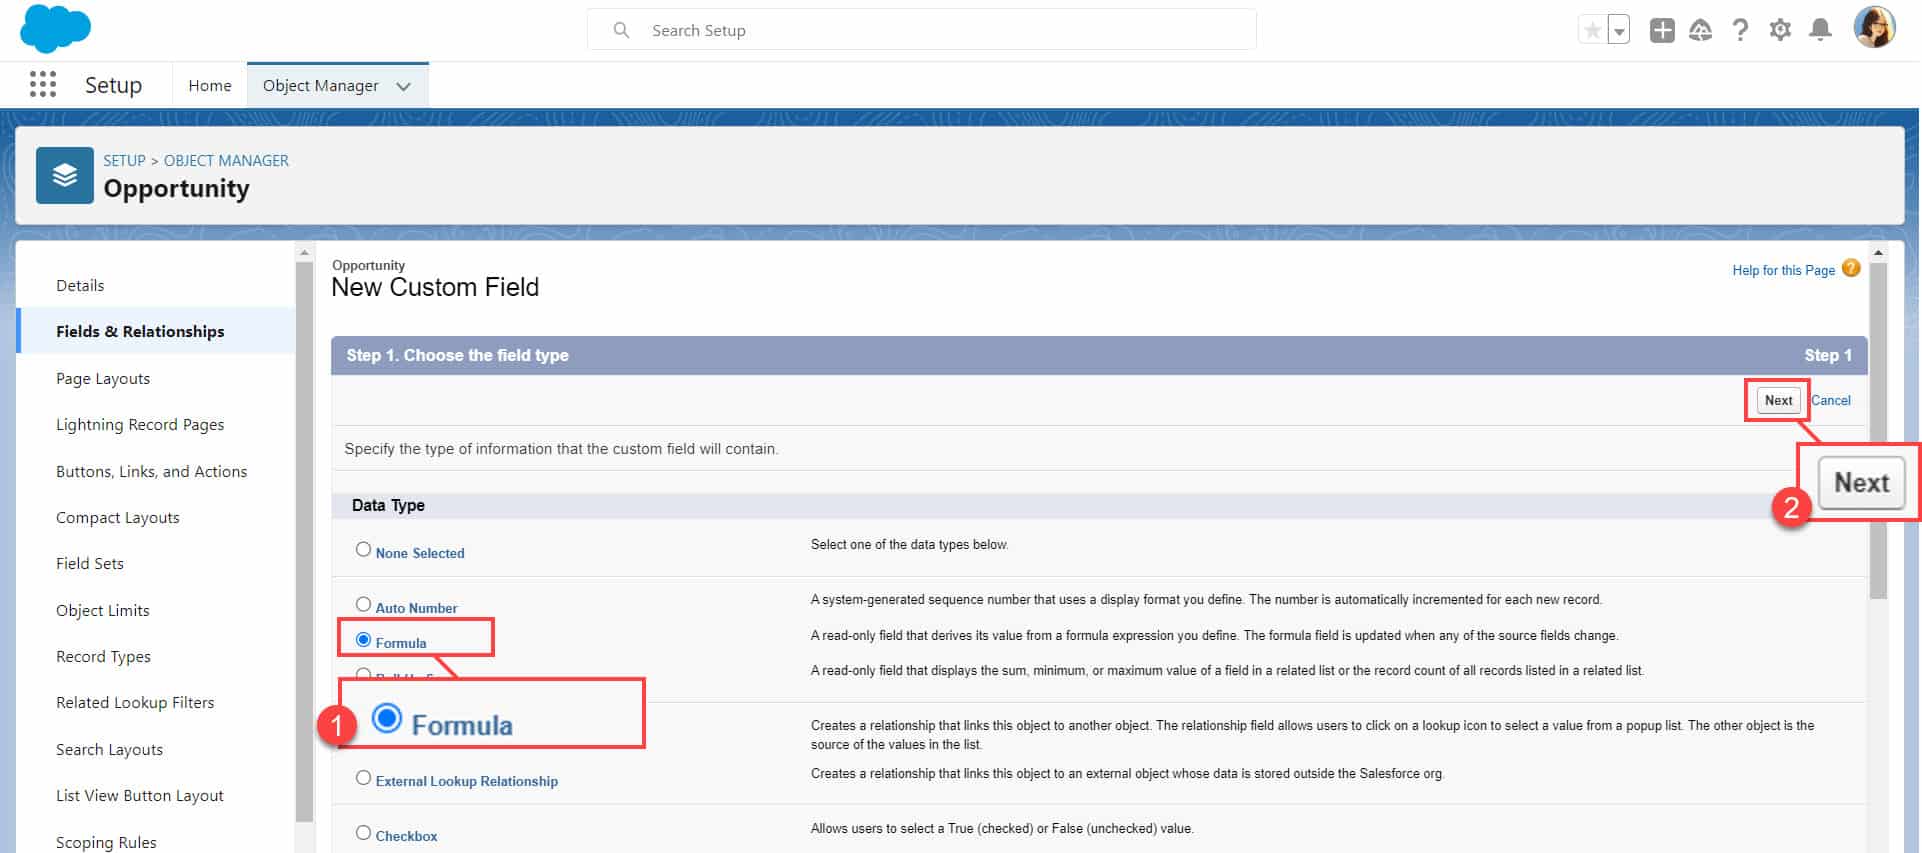
Task: Click the sidebar scroll up arrow
Action: (305, 253)
